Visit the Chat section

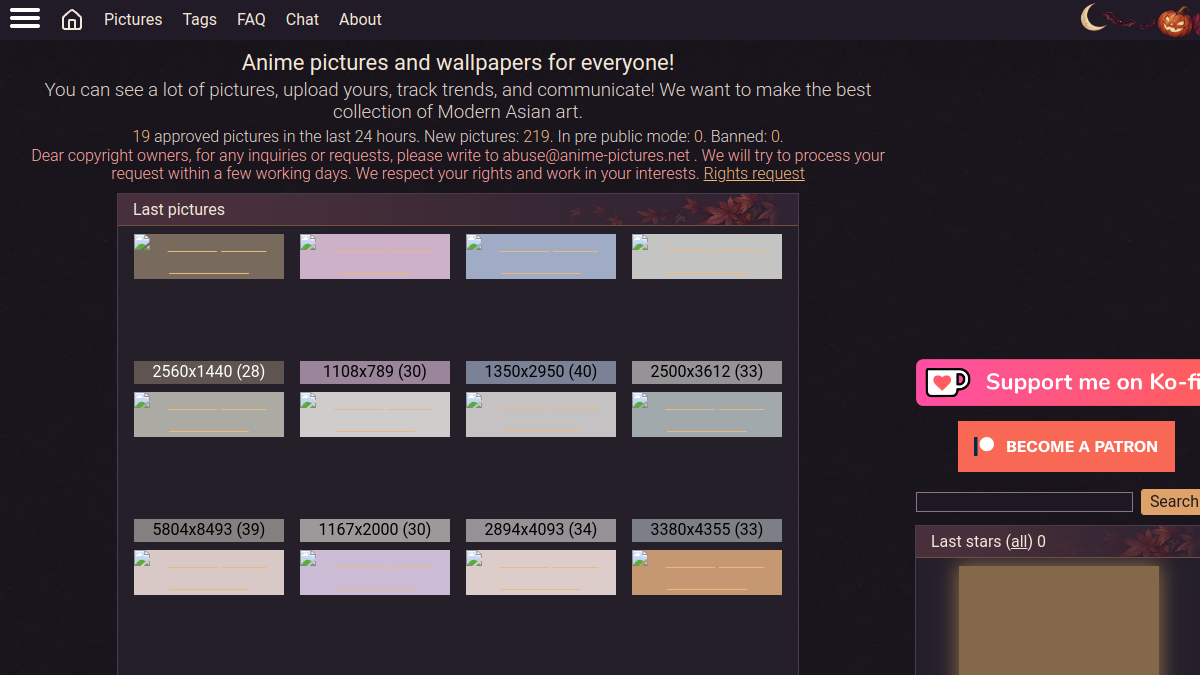coord(302,19)
